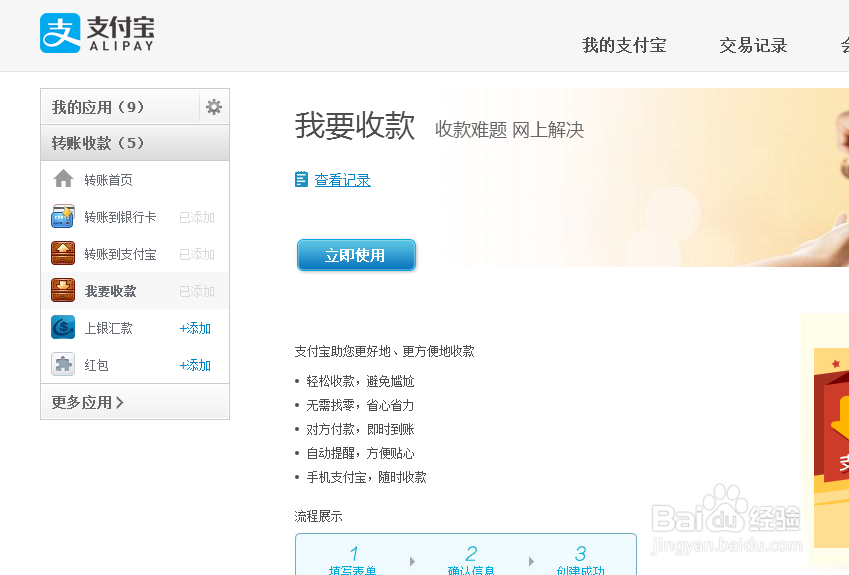Click the 红包 puzzle piece icon
The width and height of the screenshot is (849, 575).
pos(63,364)
